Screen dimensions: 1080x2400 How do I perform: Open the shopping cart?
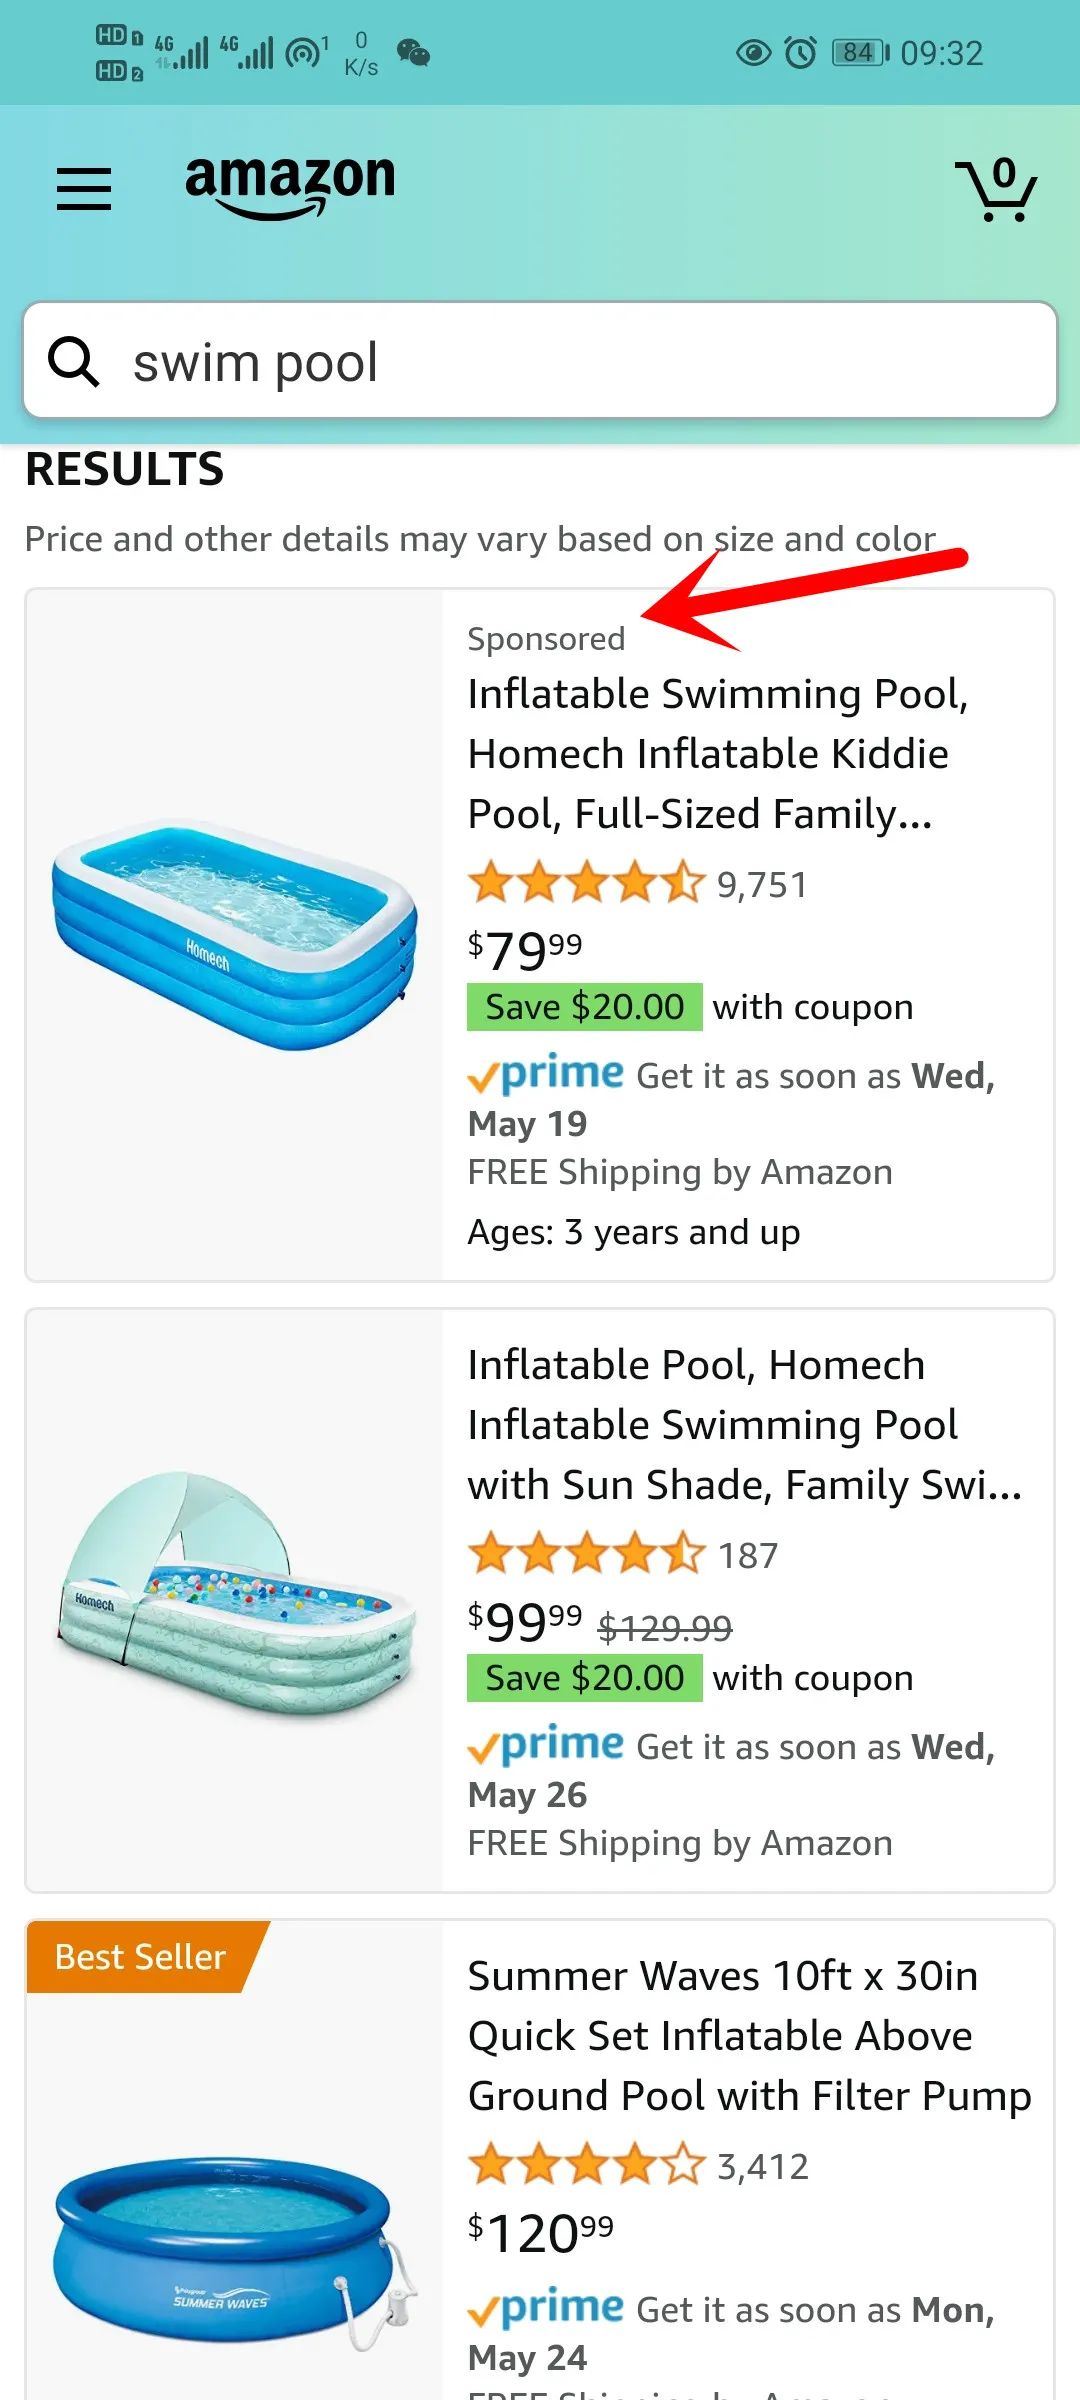coord(996,189)
